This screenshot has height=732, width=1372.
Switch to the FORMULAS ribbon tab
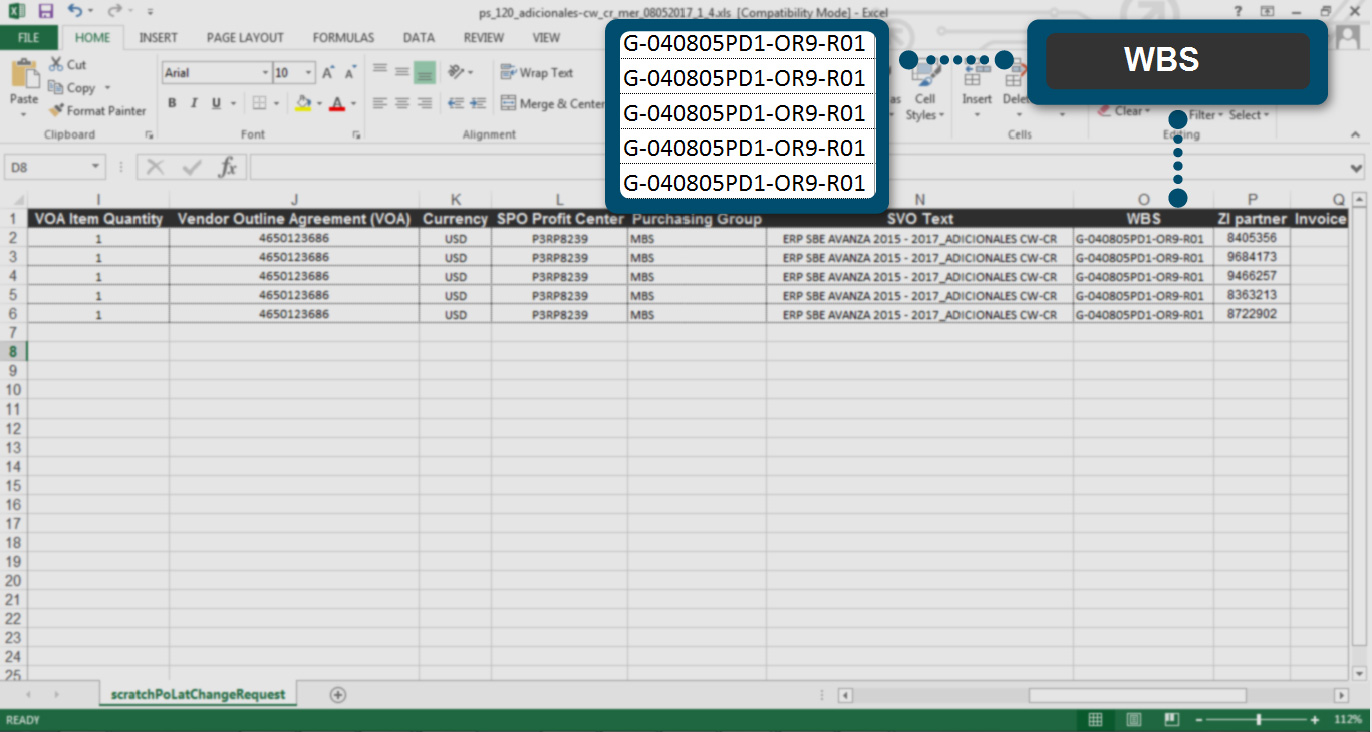click(x=343, y=38)
